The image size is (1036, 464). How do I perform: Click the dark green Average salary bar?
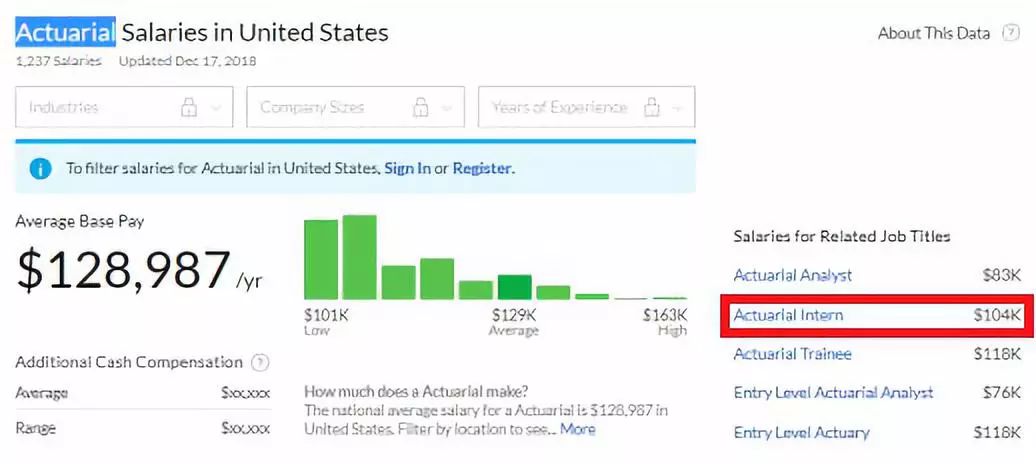(x=515, y=287)
